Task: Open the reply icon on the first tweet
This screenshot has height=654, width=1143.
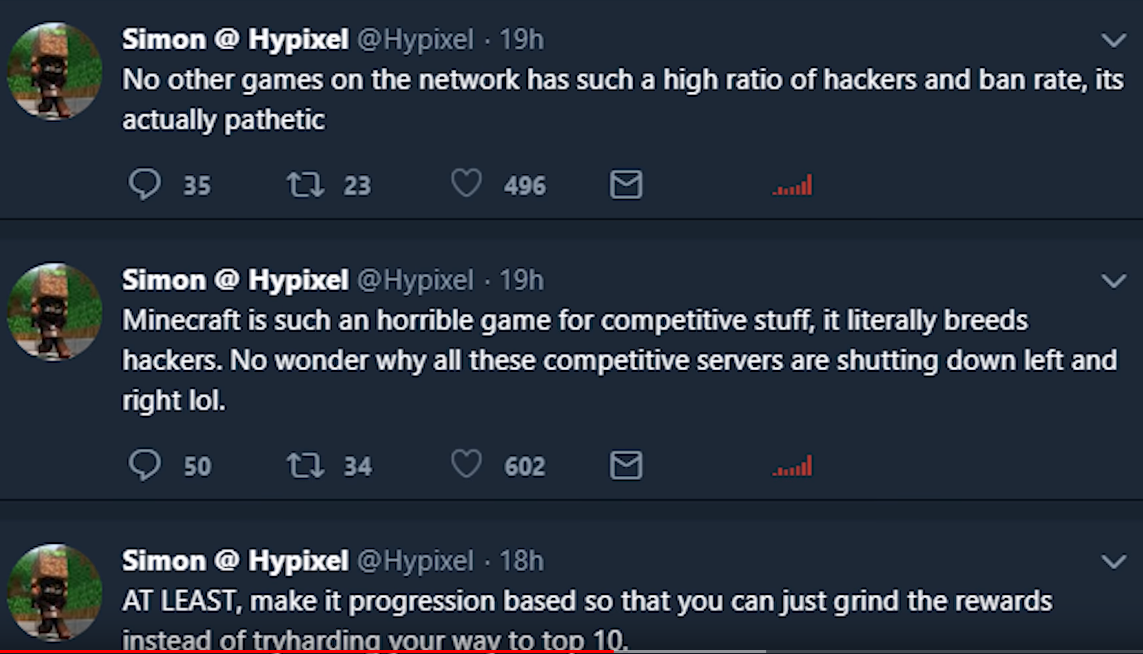Action: click(148, 184)
